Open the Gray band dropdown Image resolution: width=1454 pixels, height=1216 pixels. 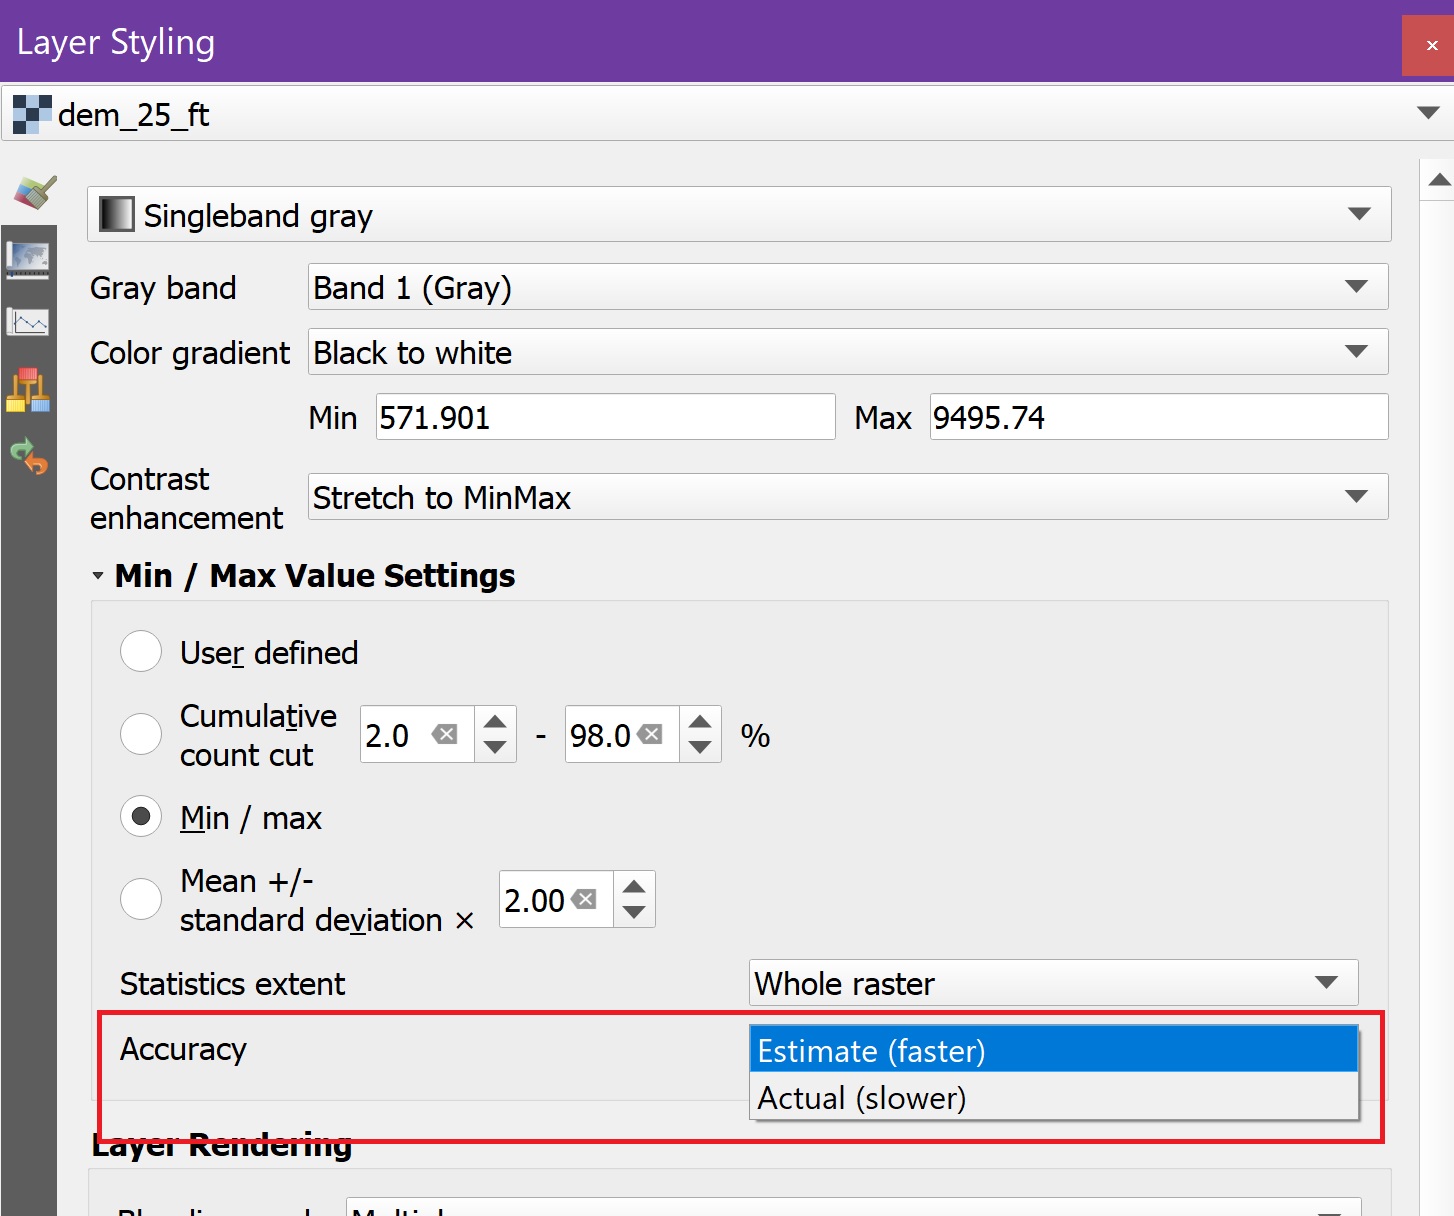pyautogui.click(x=848, y=287)
